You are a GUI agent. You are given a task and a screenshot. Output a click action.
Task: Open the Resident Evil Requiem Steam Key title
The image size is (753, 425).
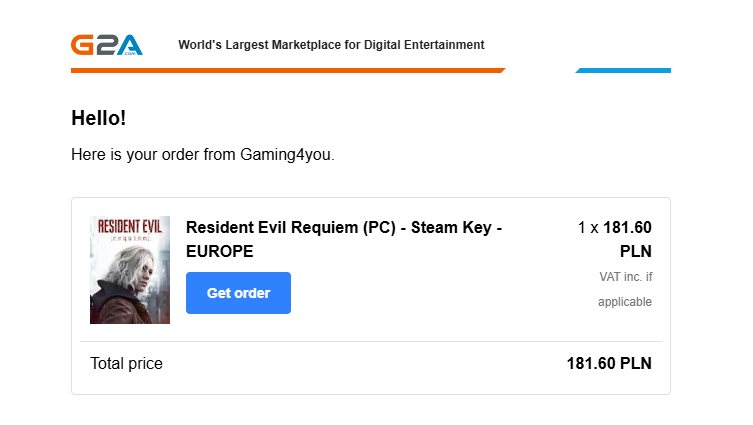343,228
